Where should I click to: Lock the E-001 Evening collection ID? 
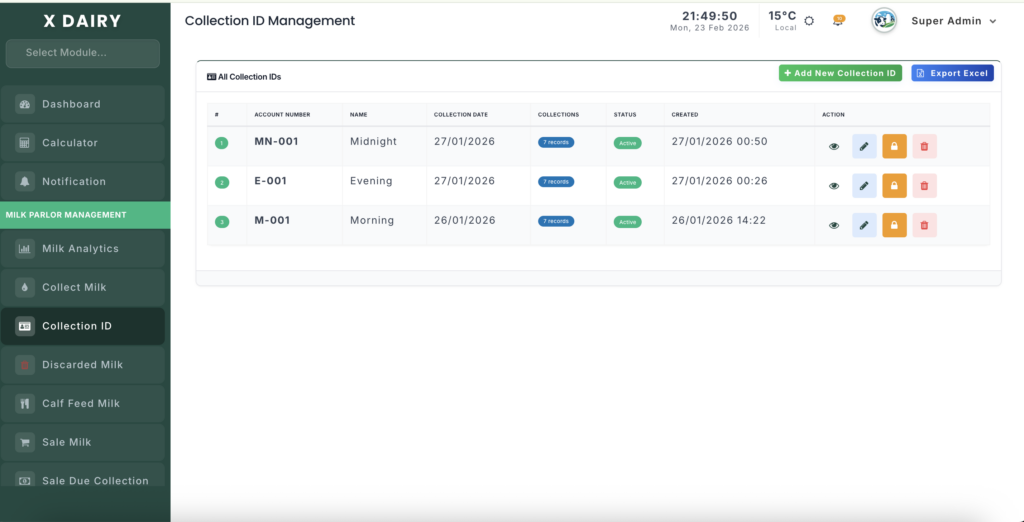tap(894, 186)
